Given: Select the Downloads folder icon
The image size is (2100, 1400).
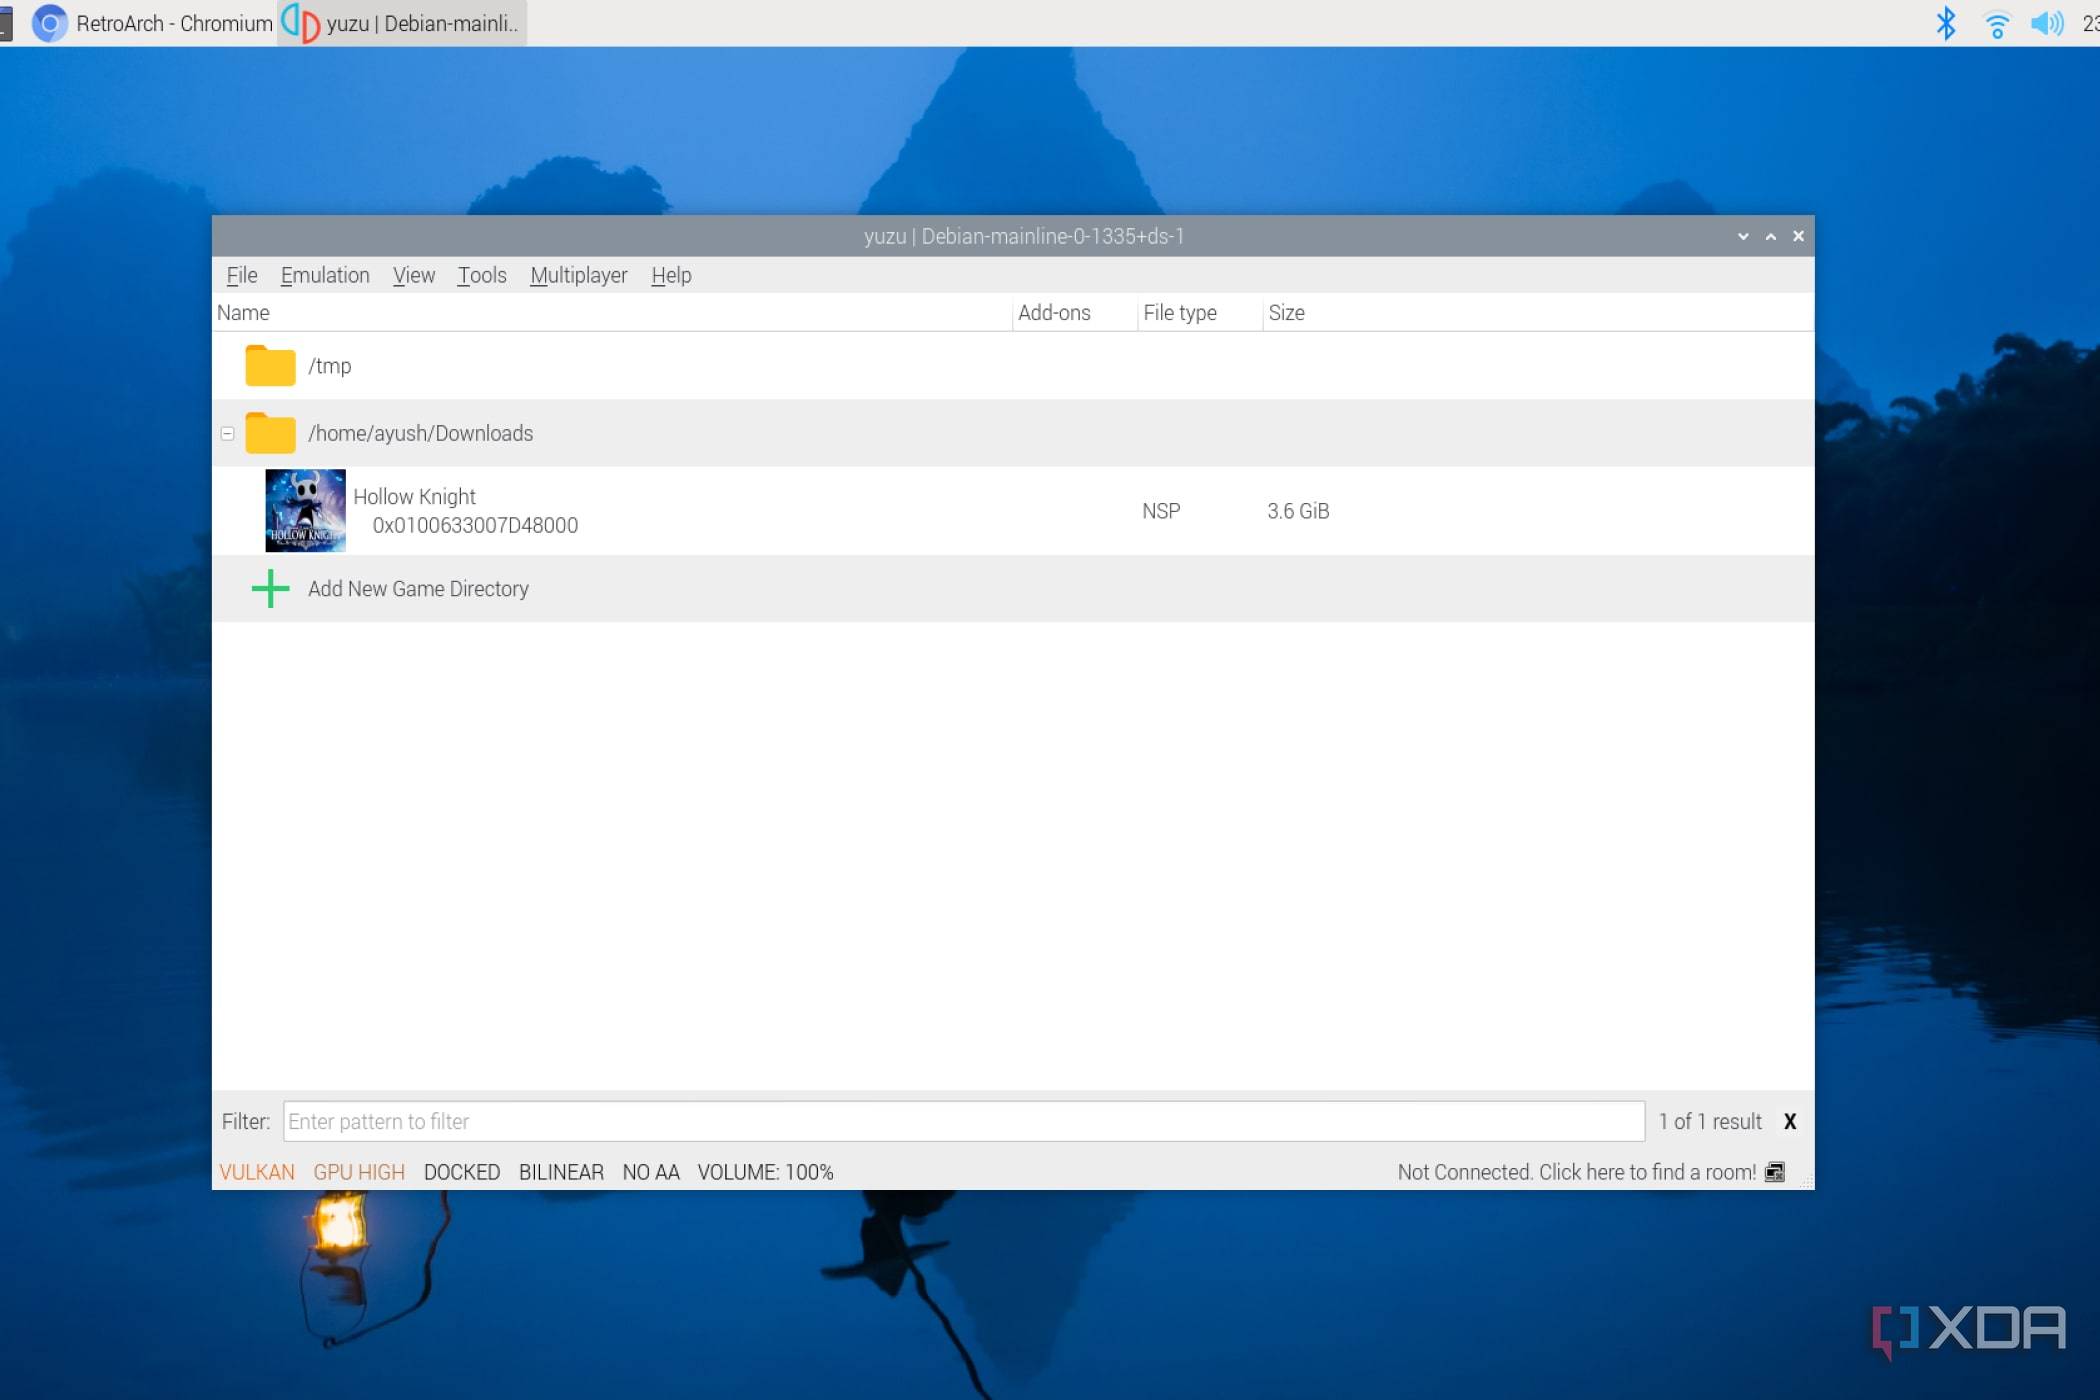Looking at the screenshot, I should click(x=270, y=433).
